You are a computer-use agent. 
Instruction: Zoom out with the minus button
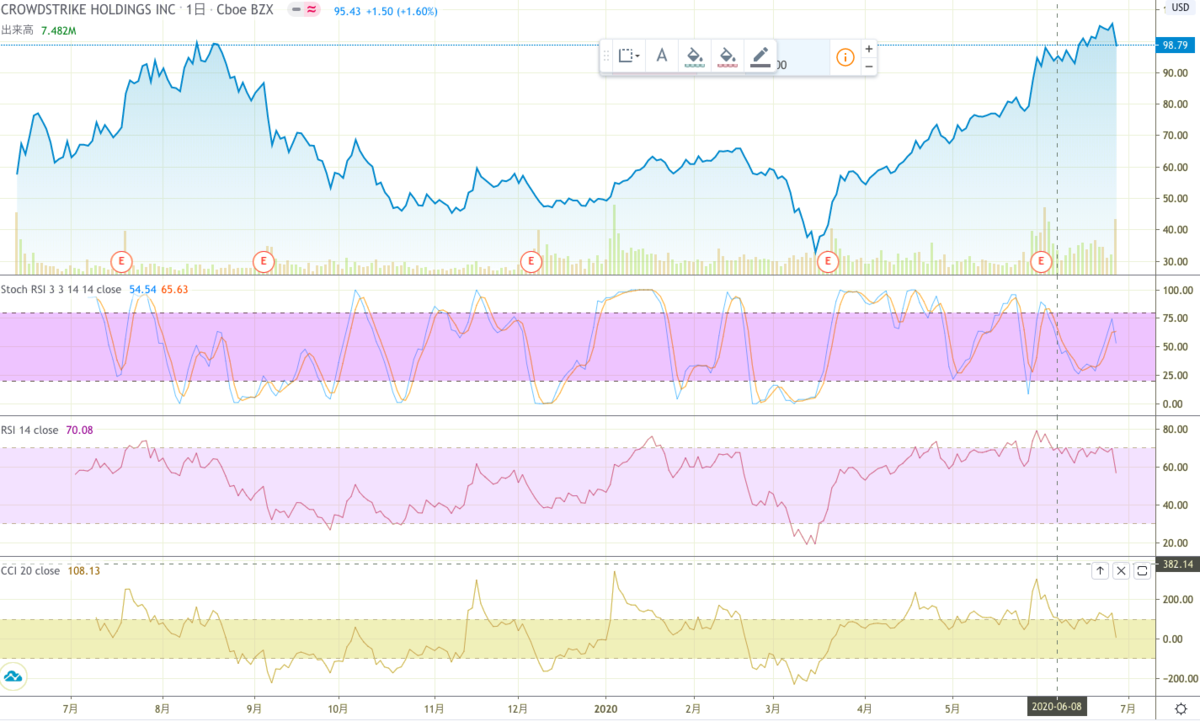tap(869, 66)
